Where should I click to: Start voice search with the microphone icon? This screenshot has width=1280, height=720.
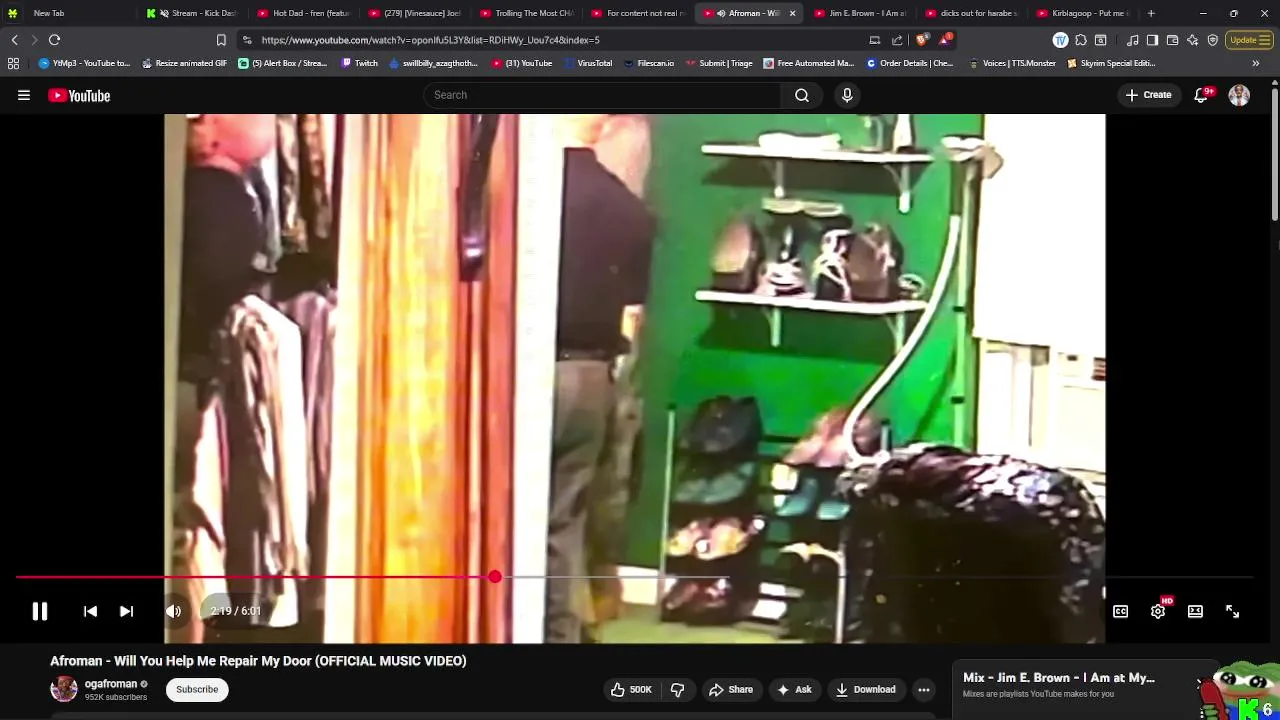point(847,95)
